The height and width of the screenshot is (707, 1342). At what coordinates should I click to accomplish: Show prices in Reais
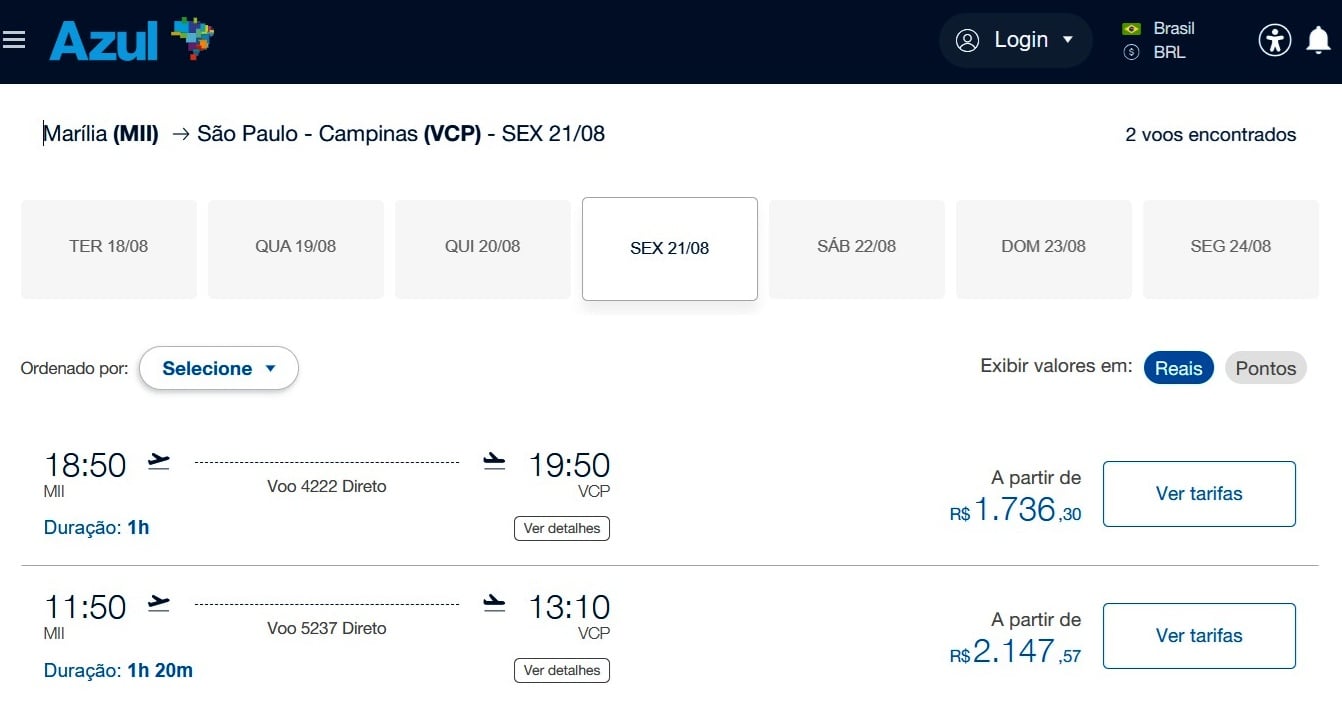tap(1179, 368)
